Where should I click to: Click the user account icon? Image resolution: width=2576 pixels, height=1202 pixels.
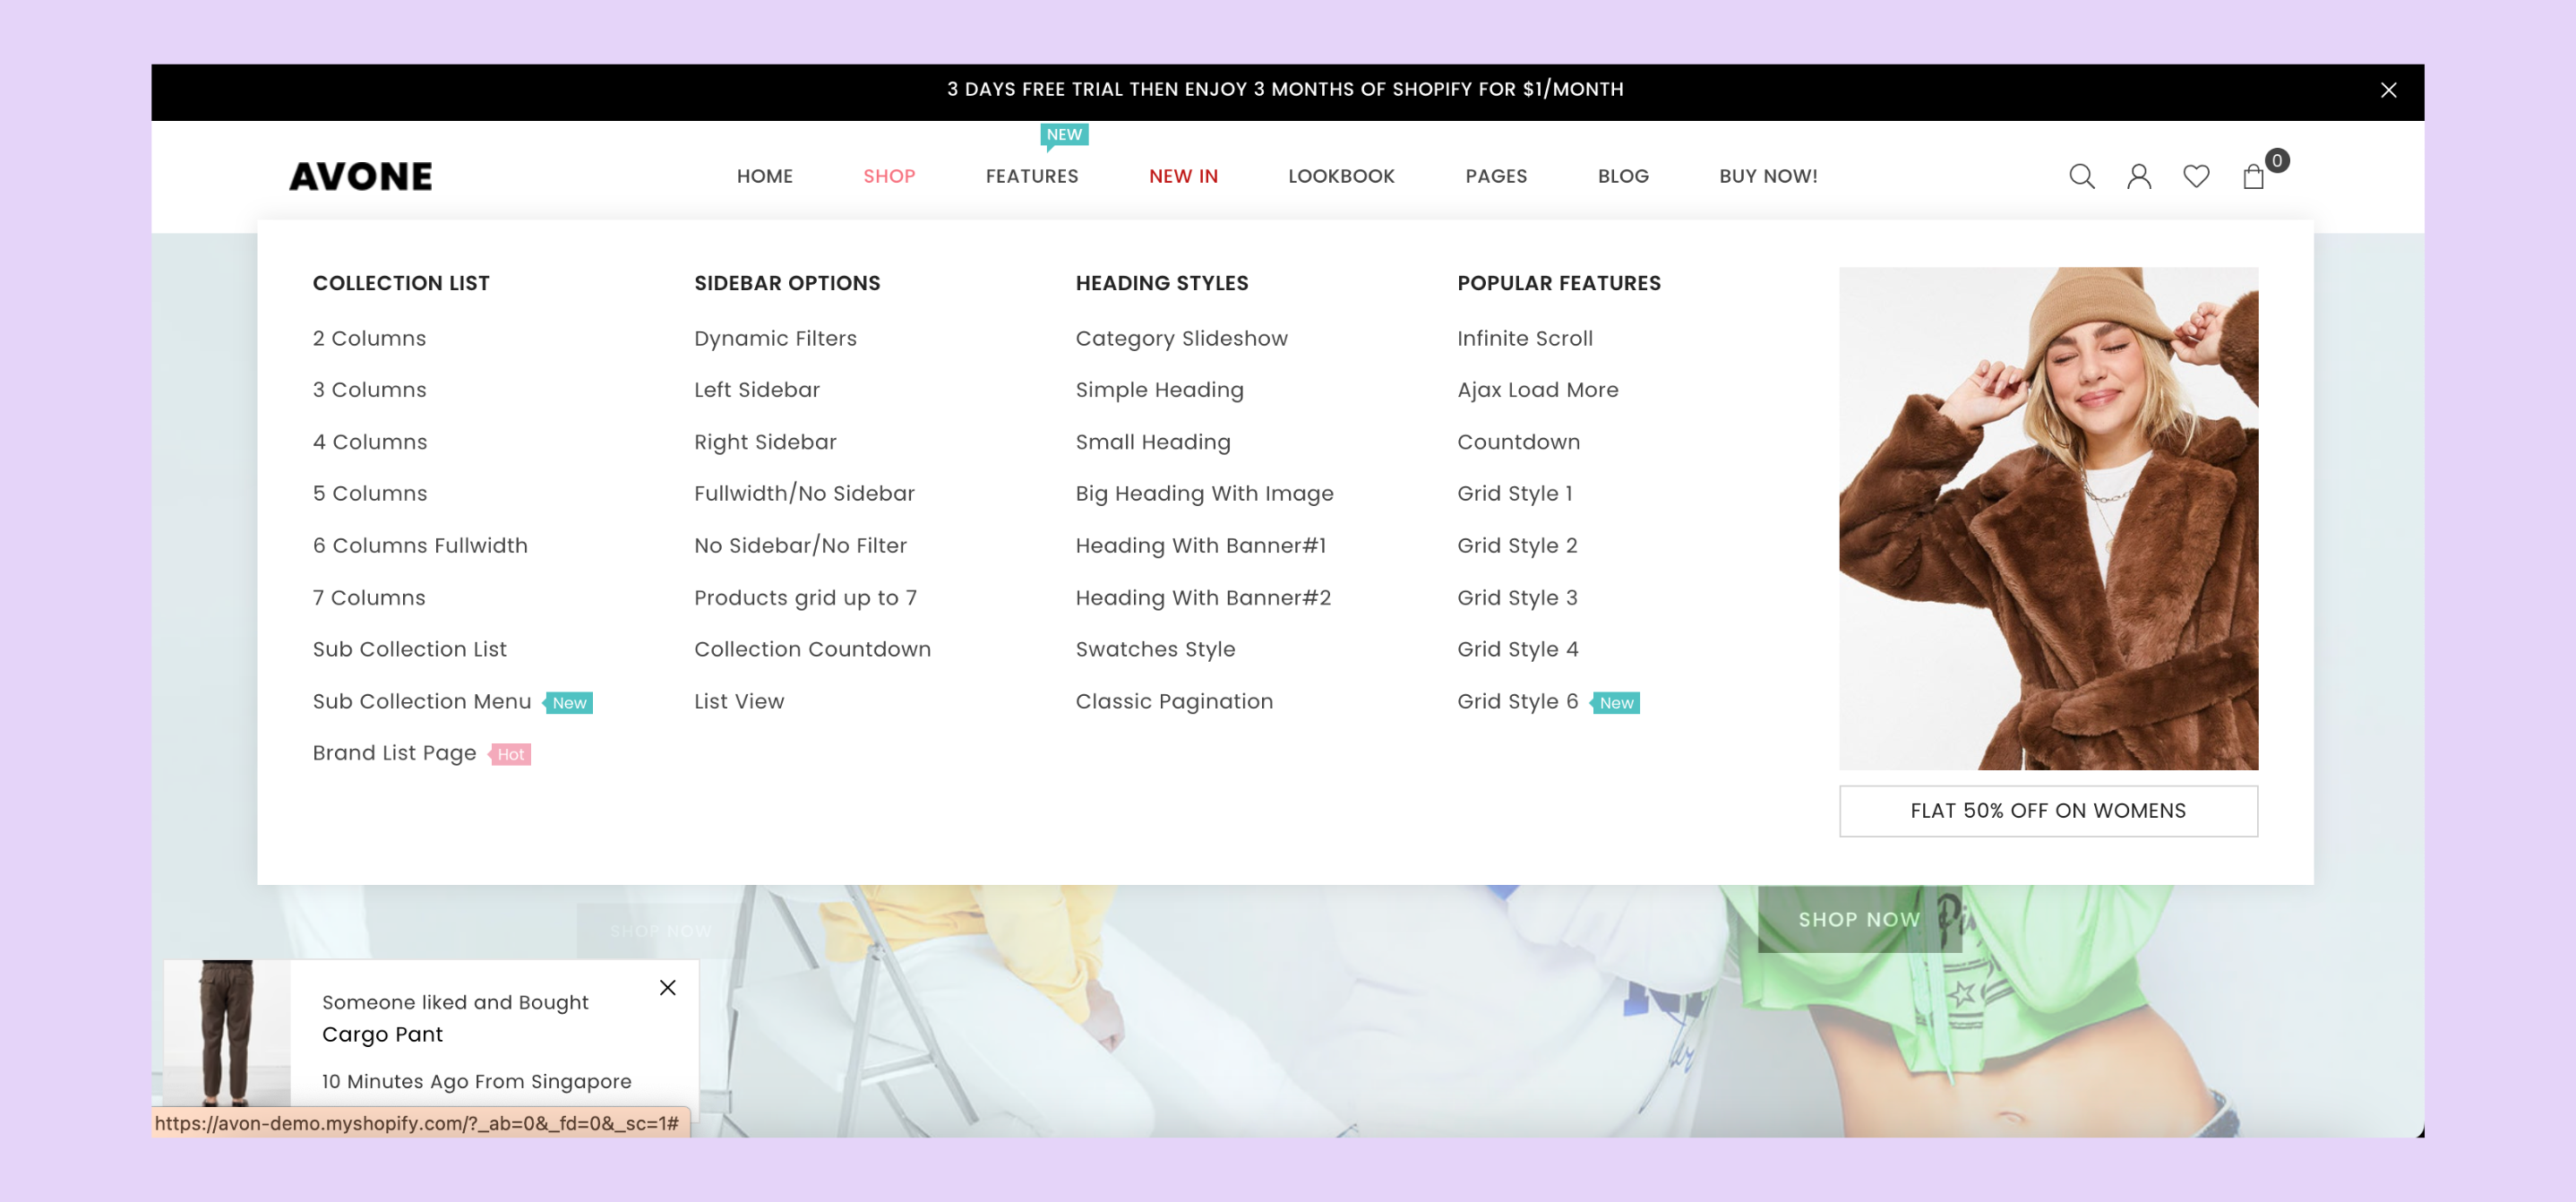click(x=2138, y=177)
